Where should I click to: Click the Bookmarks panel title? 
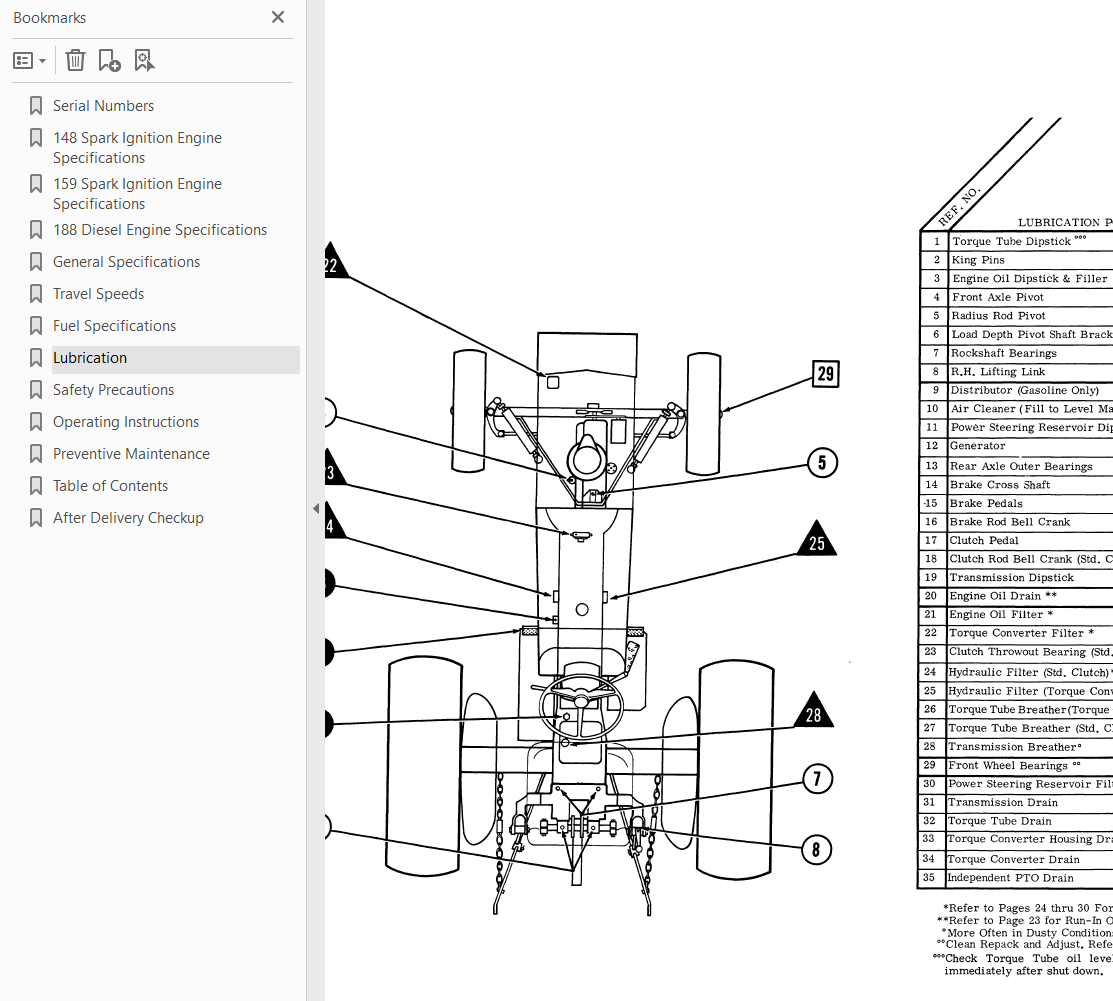click(x=50, y=18)
